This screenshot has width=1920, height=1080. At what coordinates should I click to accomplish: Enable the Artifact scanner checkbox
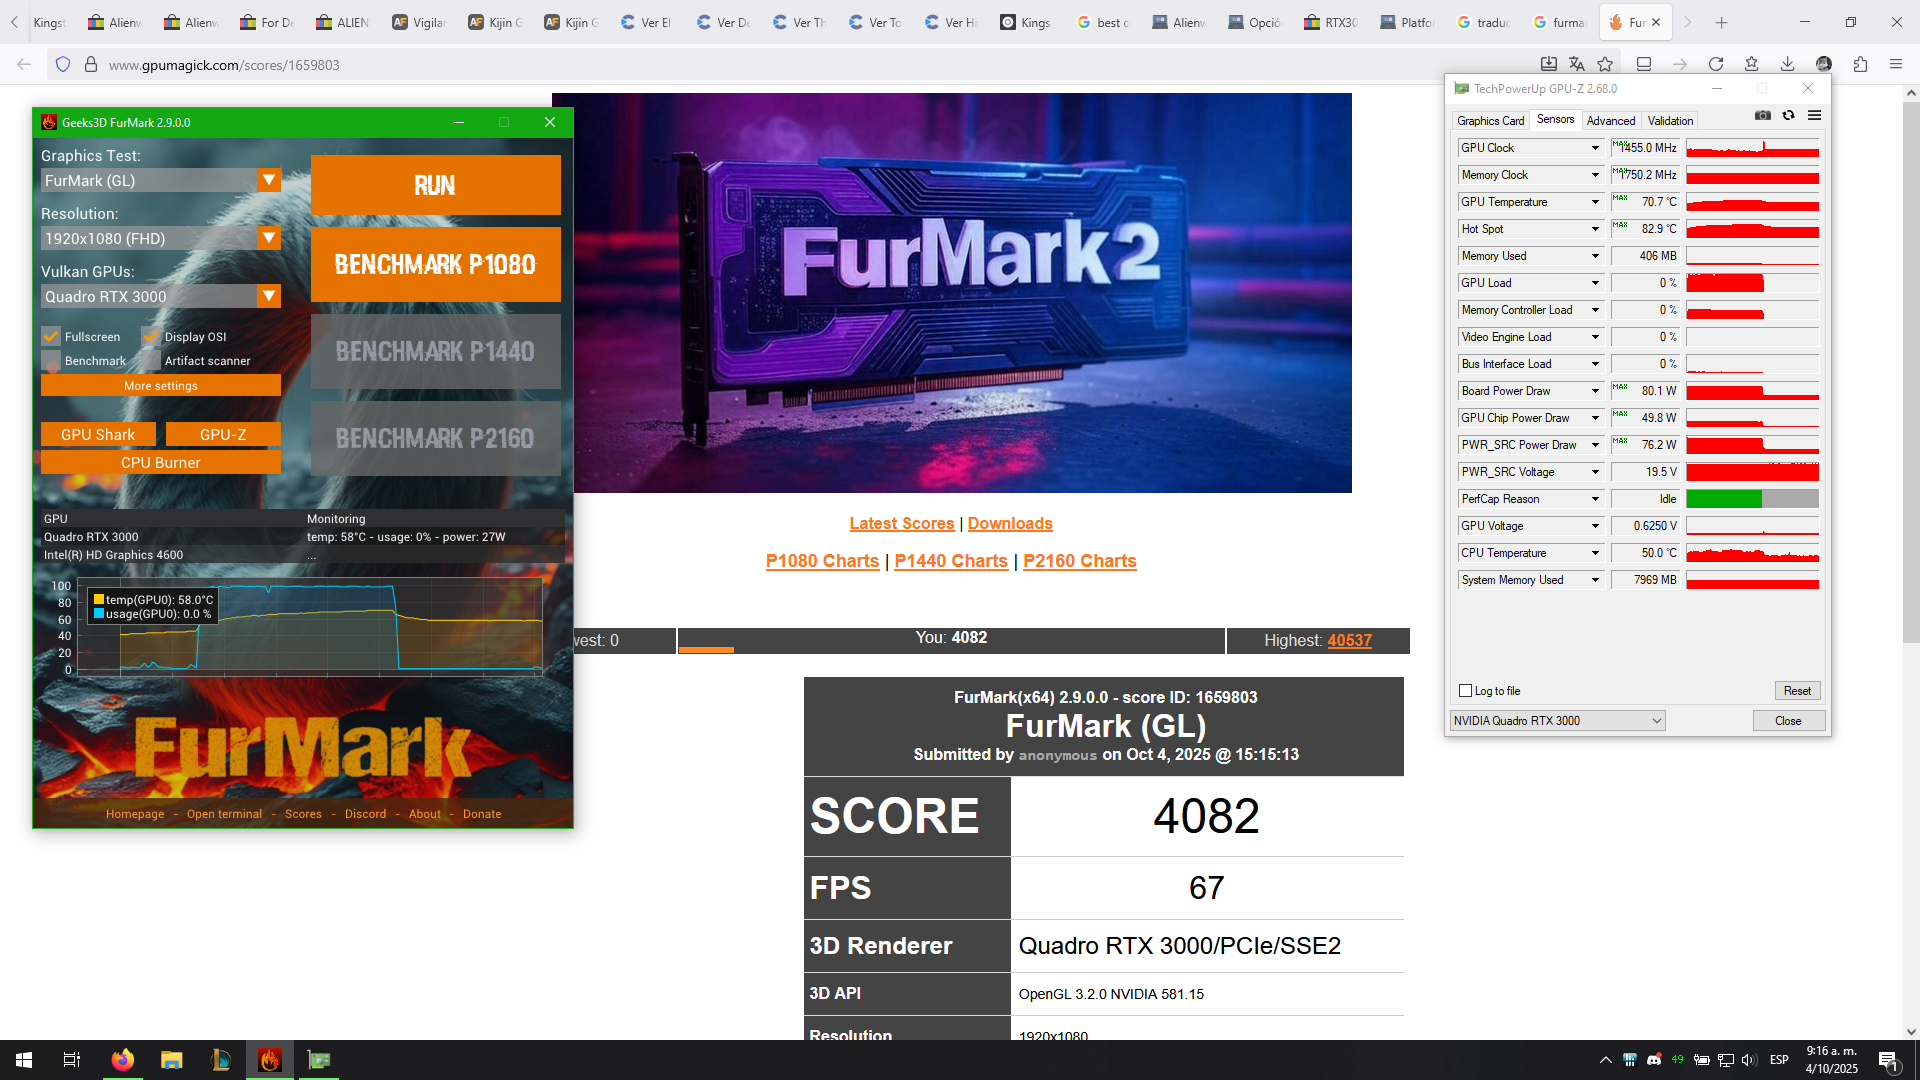(x=151, y=361)
